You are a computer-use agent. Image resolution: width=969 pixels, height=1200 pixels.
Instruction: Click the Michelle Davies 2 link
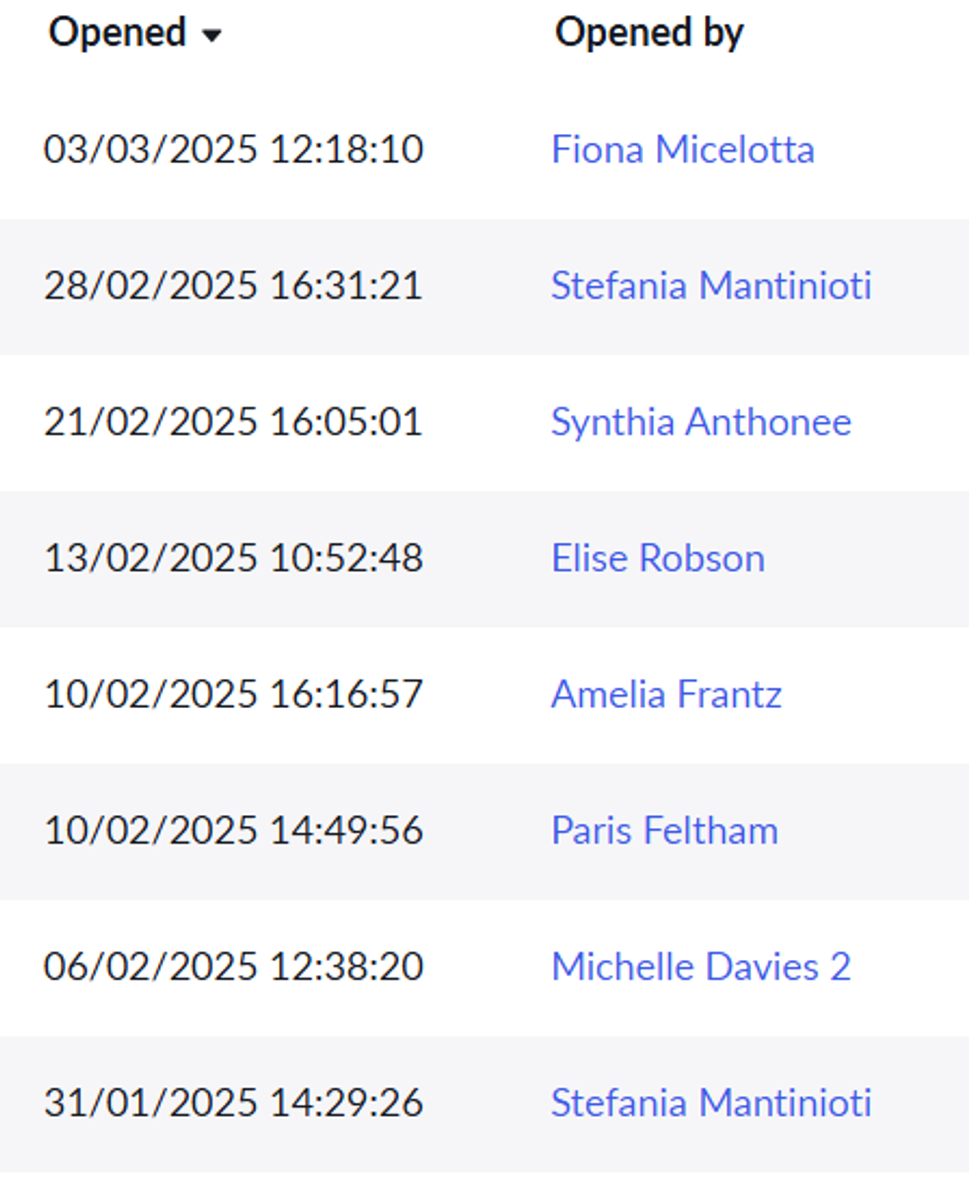701,966
